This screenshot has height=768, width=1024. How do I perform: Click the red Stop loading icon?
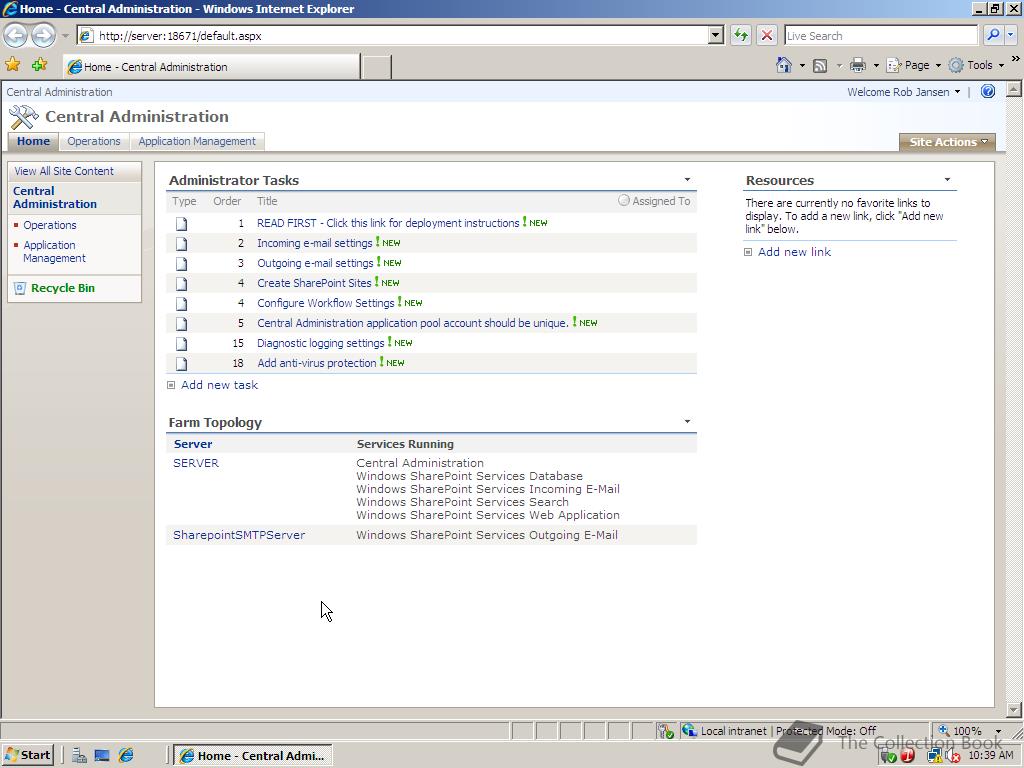click(767, 35)
